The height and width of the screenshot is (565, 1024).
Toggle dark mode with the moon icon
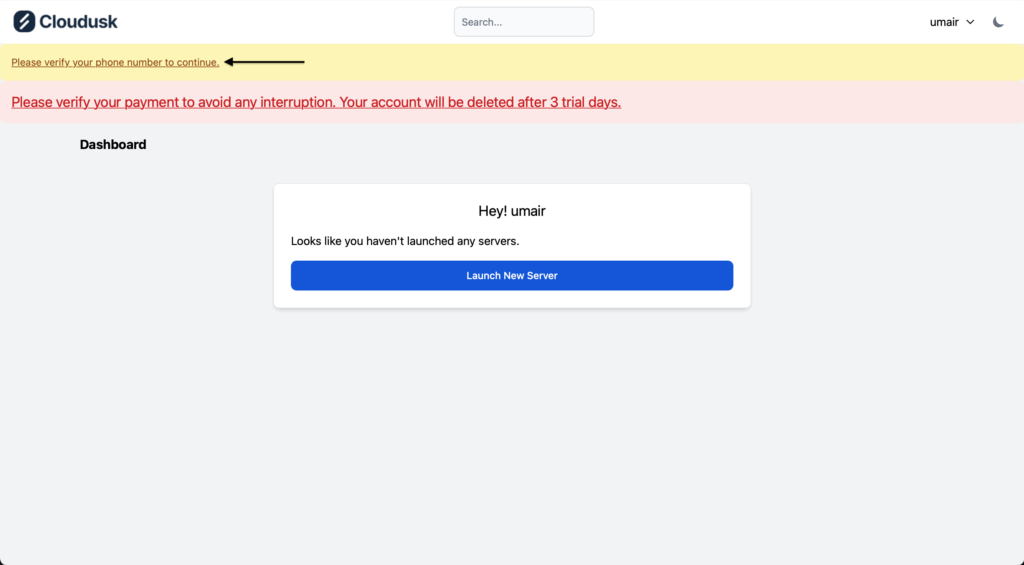coord(998,22)
